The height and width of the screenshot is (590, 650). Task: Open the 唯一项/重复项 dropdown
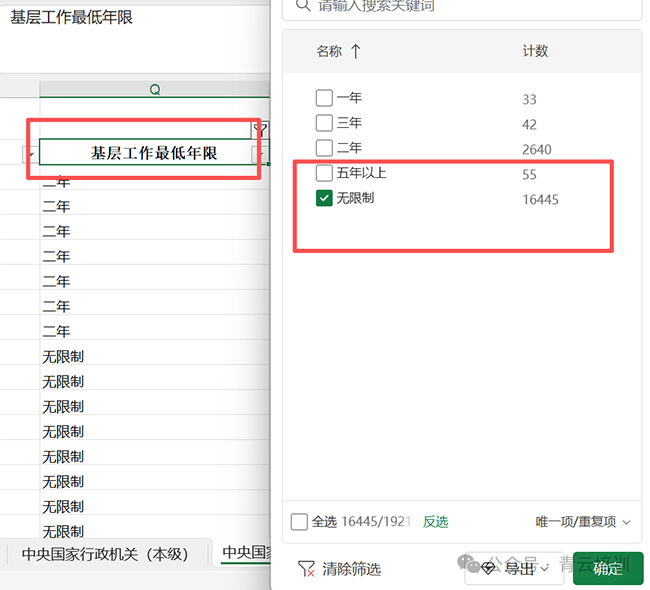click(583, 521)
